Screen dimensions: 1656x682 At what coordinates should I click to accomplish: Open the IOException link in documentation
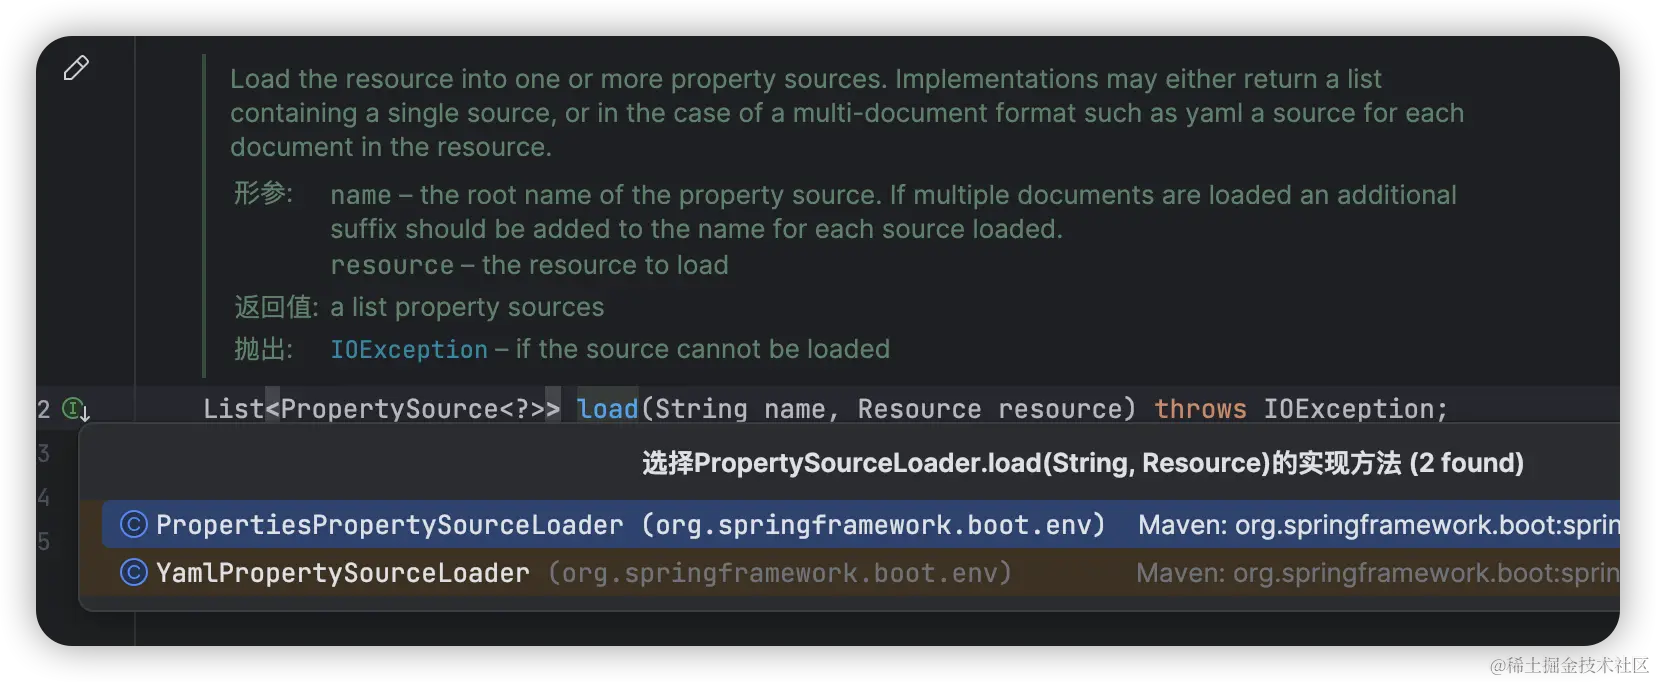409,349
